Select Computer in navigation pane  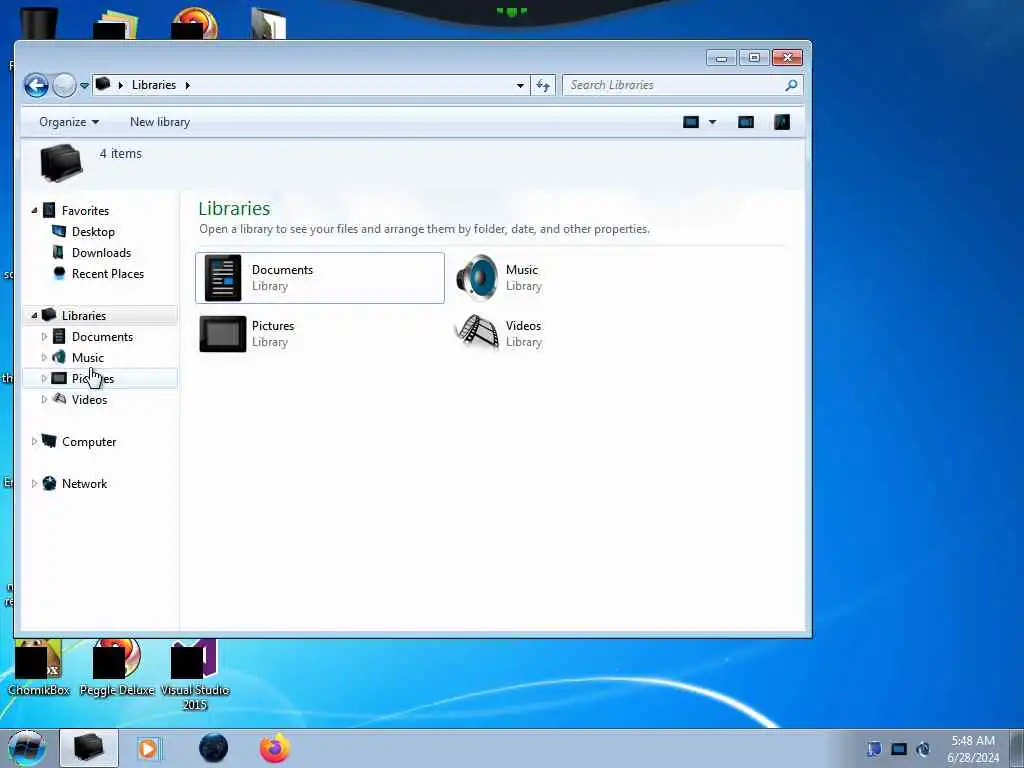[89, 442]
